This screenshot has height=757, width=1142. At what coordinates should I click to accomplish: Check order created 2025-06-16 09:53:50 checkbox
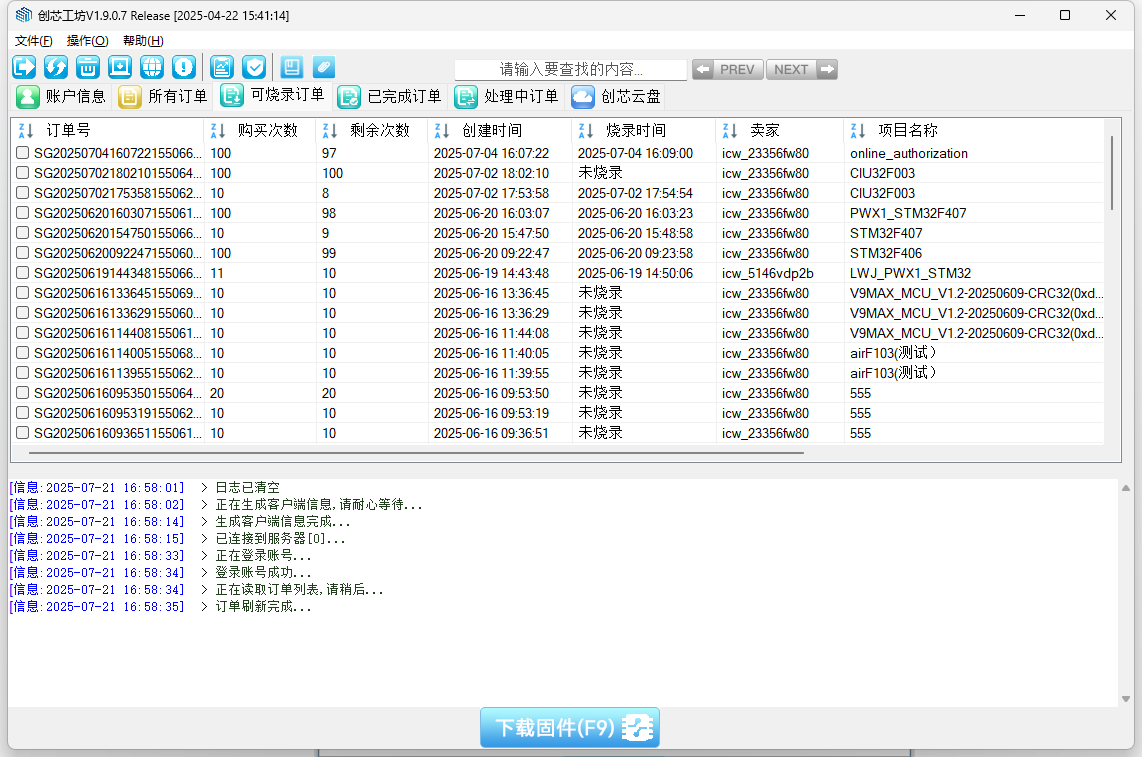23,393
